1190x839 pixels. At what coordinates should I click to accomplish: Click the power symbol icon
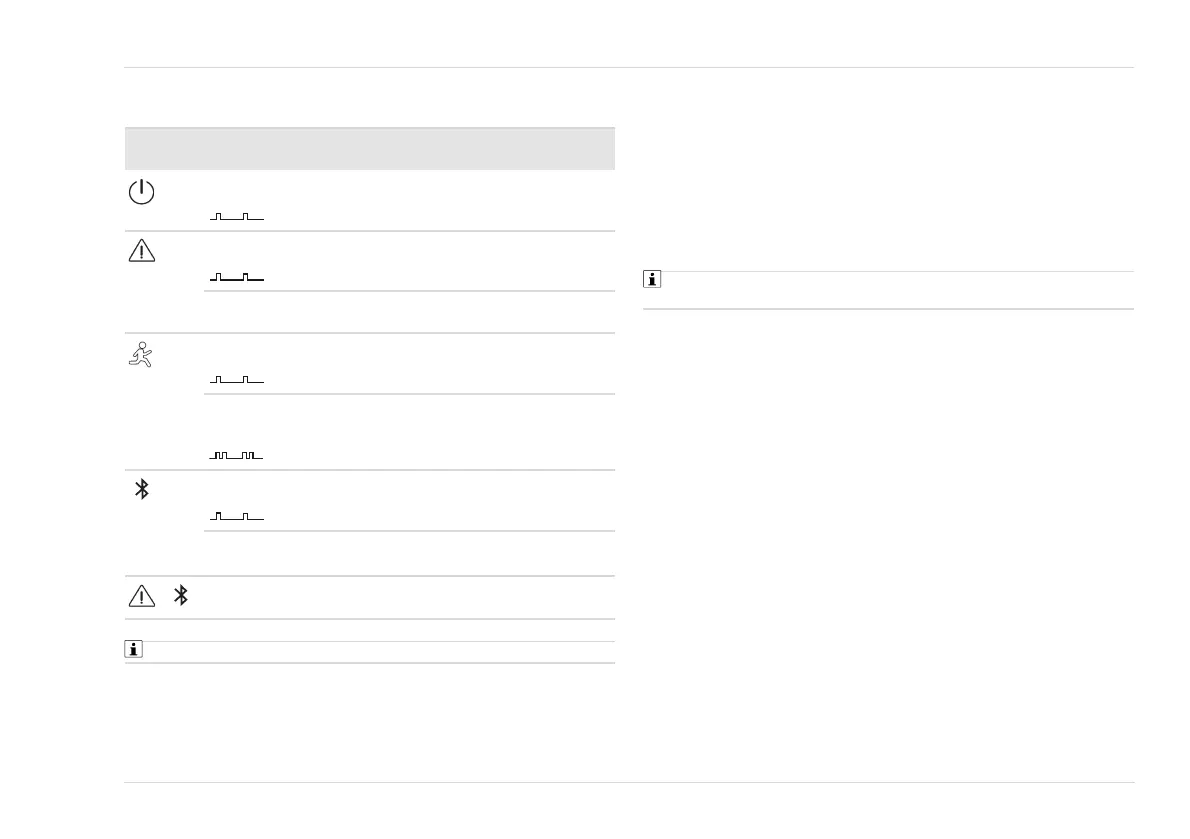click(142, 192)
